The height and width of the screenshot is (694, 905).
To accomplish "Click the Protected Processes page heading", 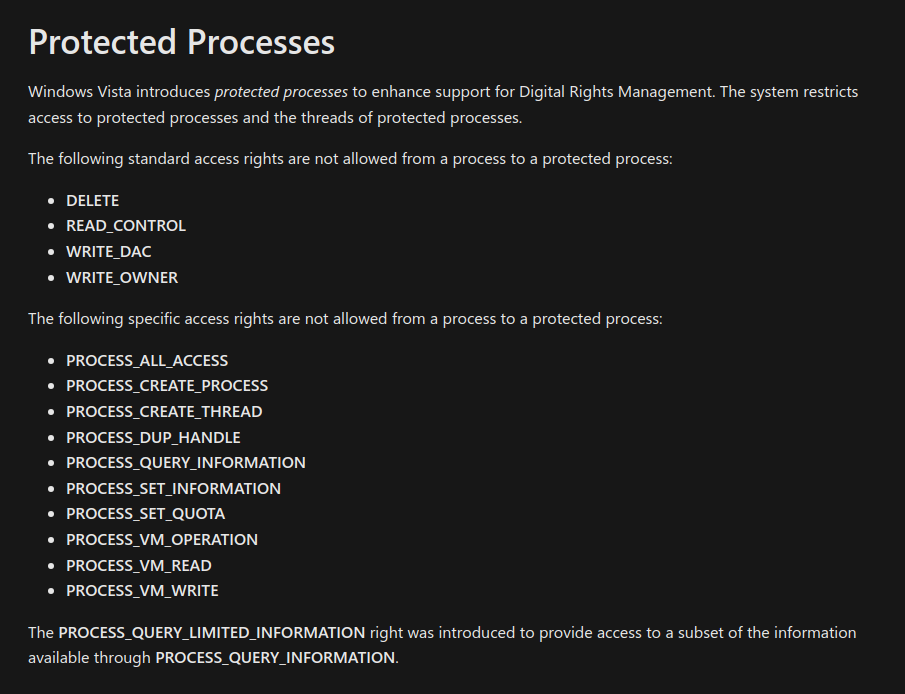I will point(181,42).
